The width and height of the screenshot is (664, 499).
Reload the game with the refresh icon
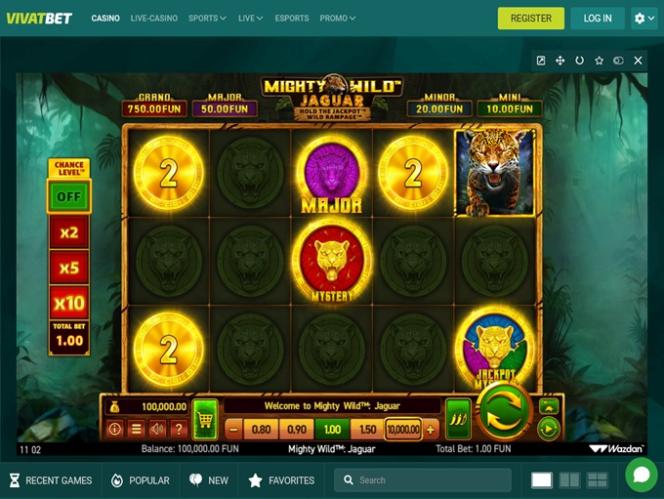[579, 61]
